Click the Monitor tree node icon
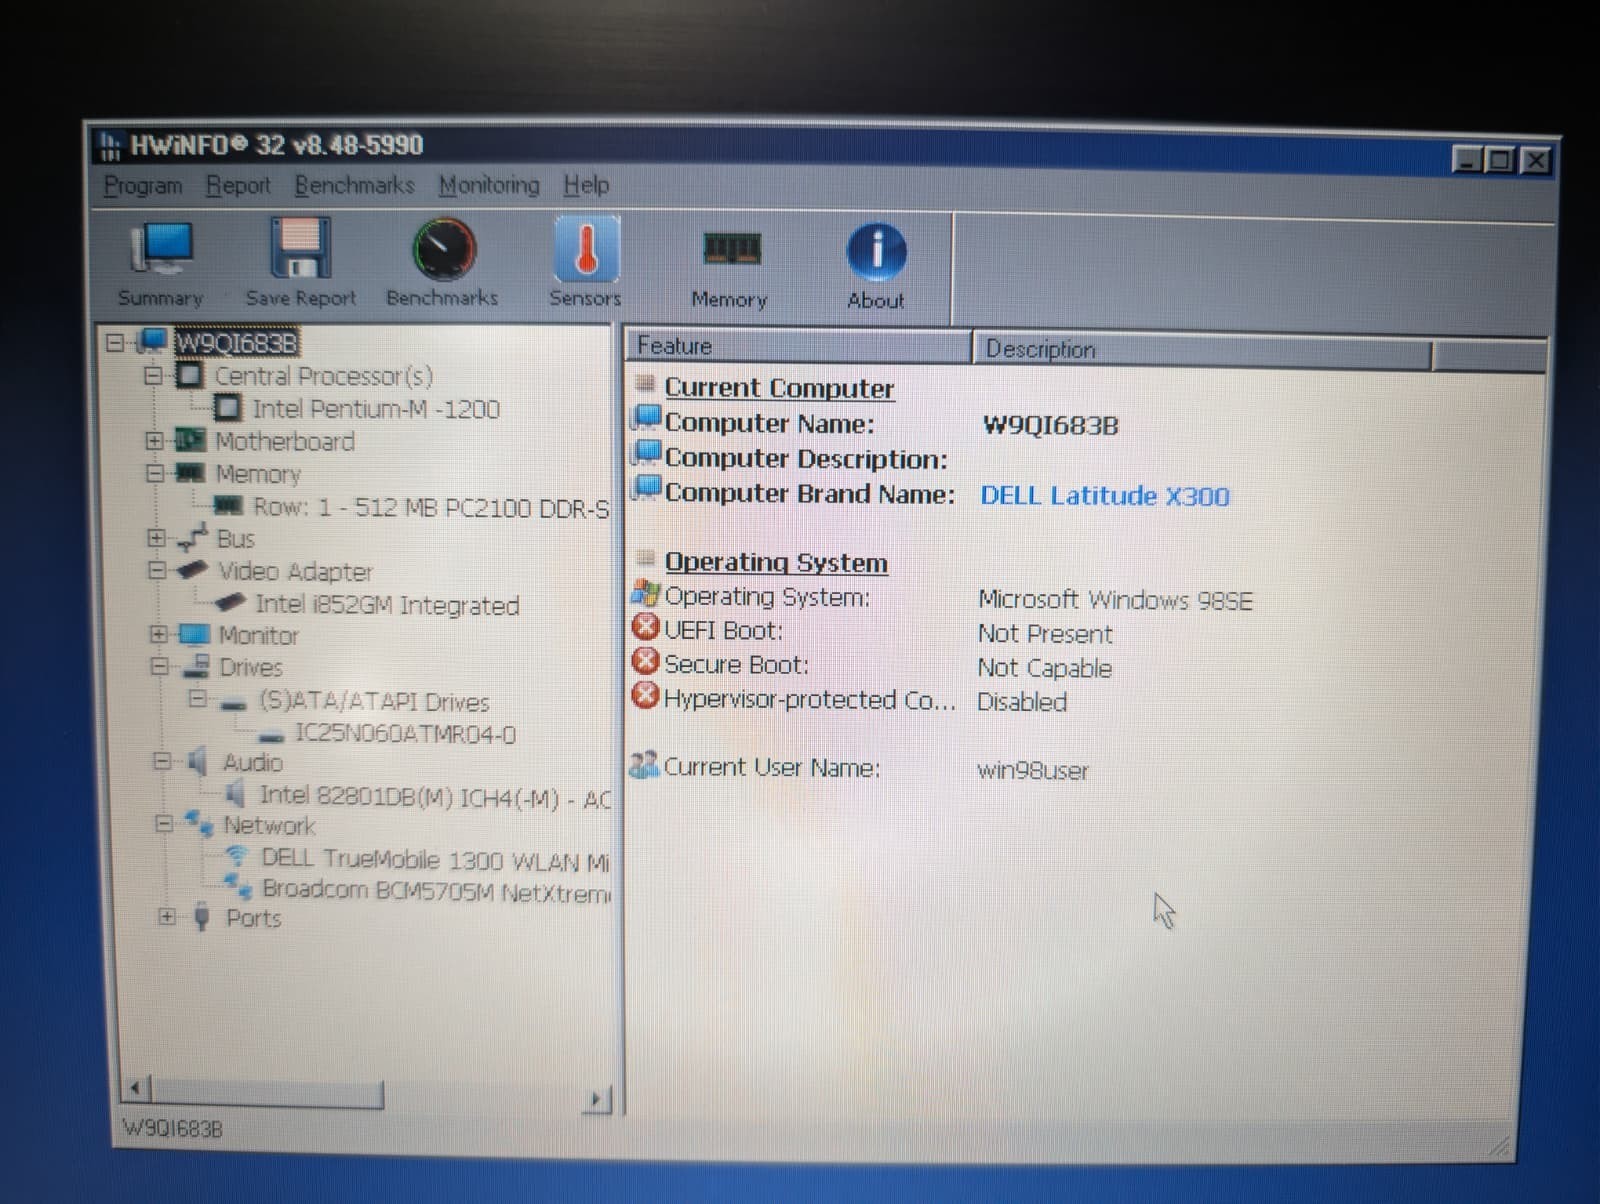1600x1204 pixels. (x=194, y=635)
